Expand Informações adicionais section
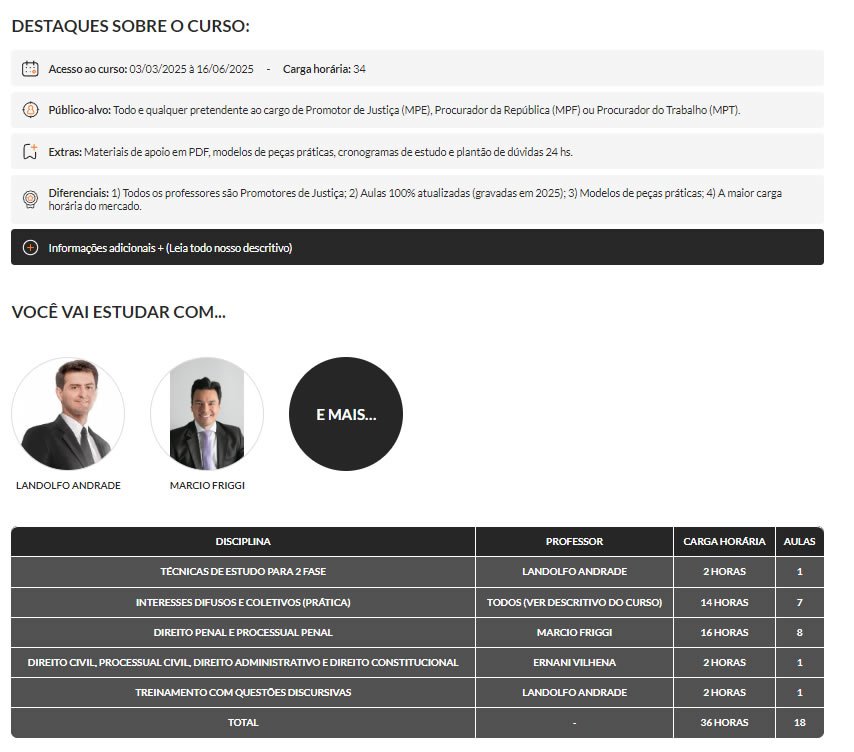The width and height of the screenshot is (854, 752). [x=170, y=248]
